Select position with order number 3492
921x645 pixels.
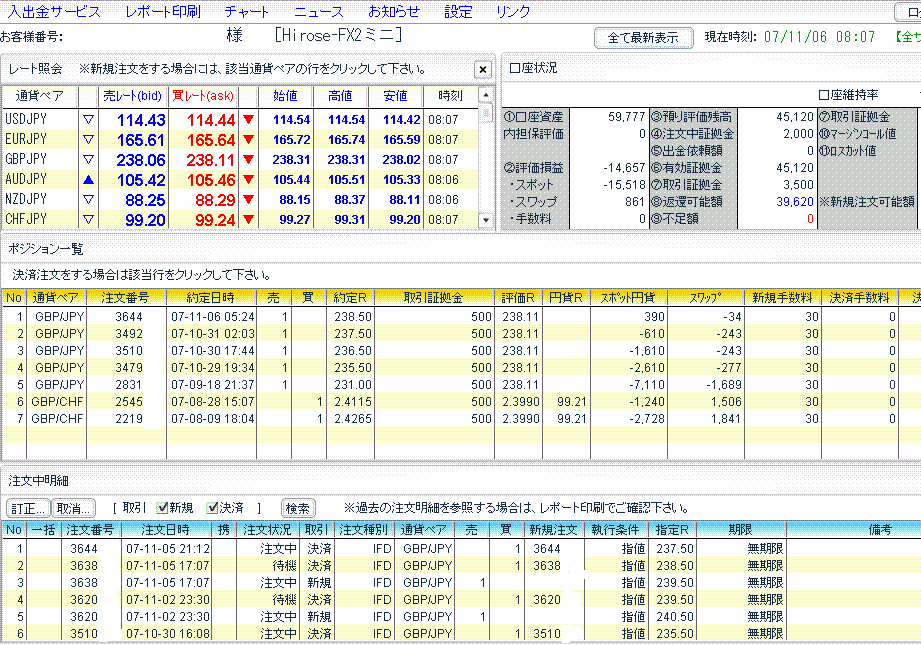[460, 334]
